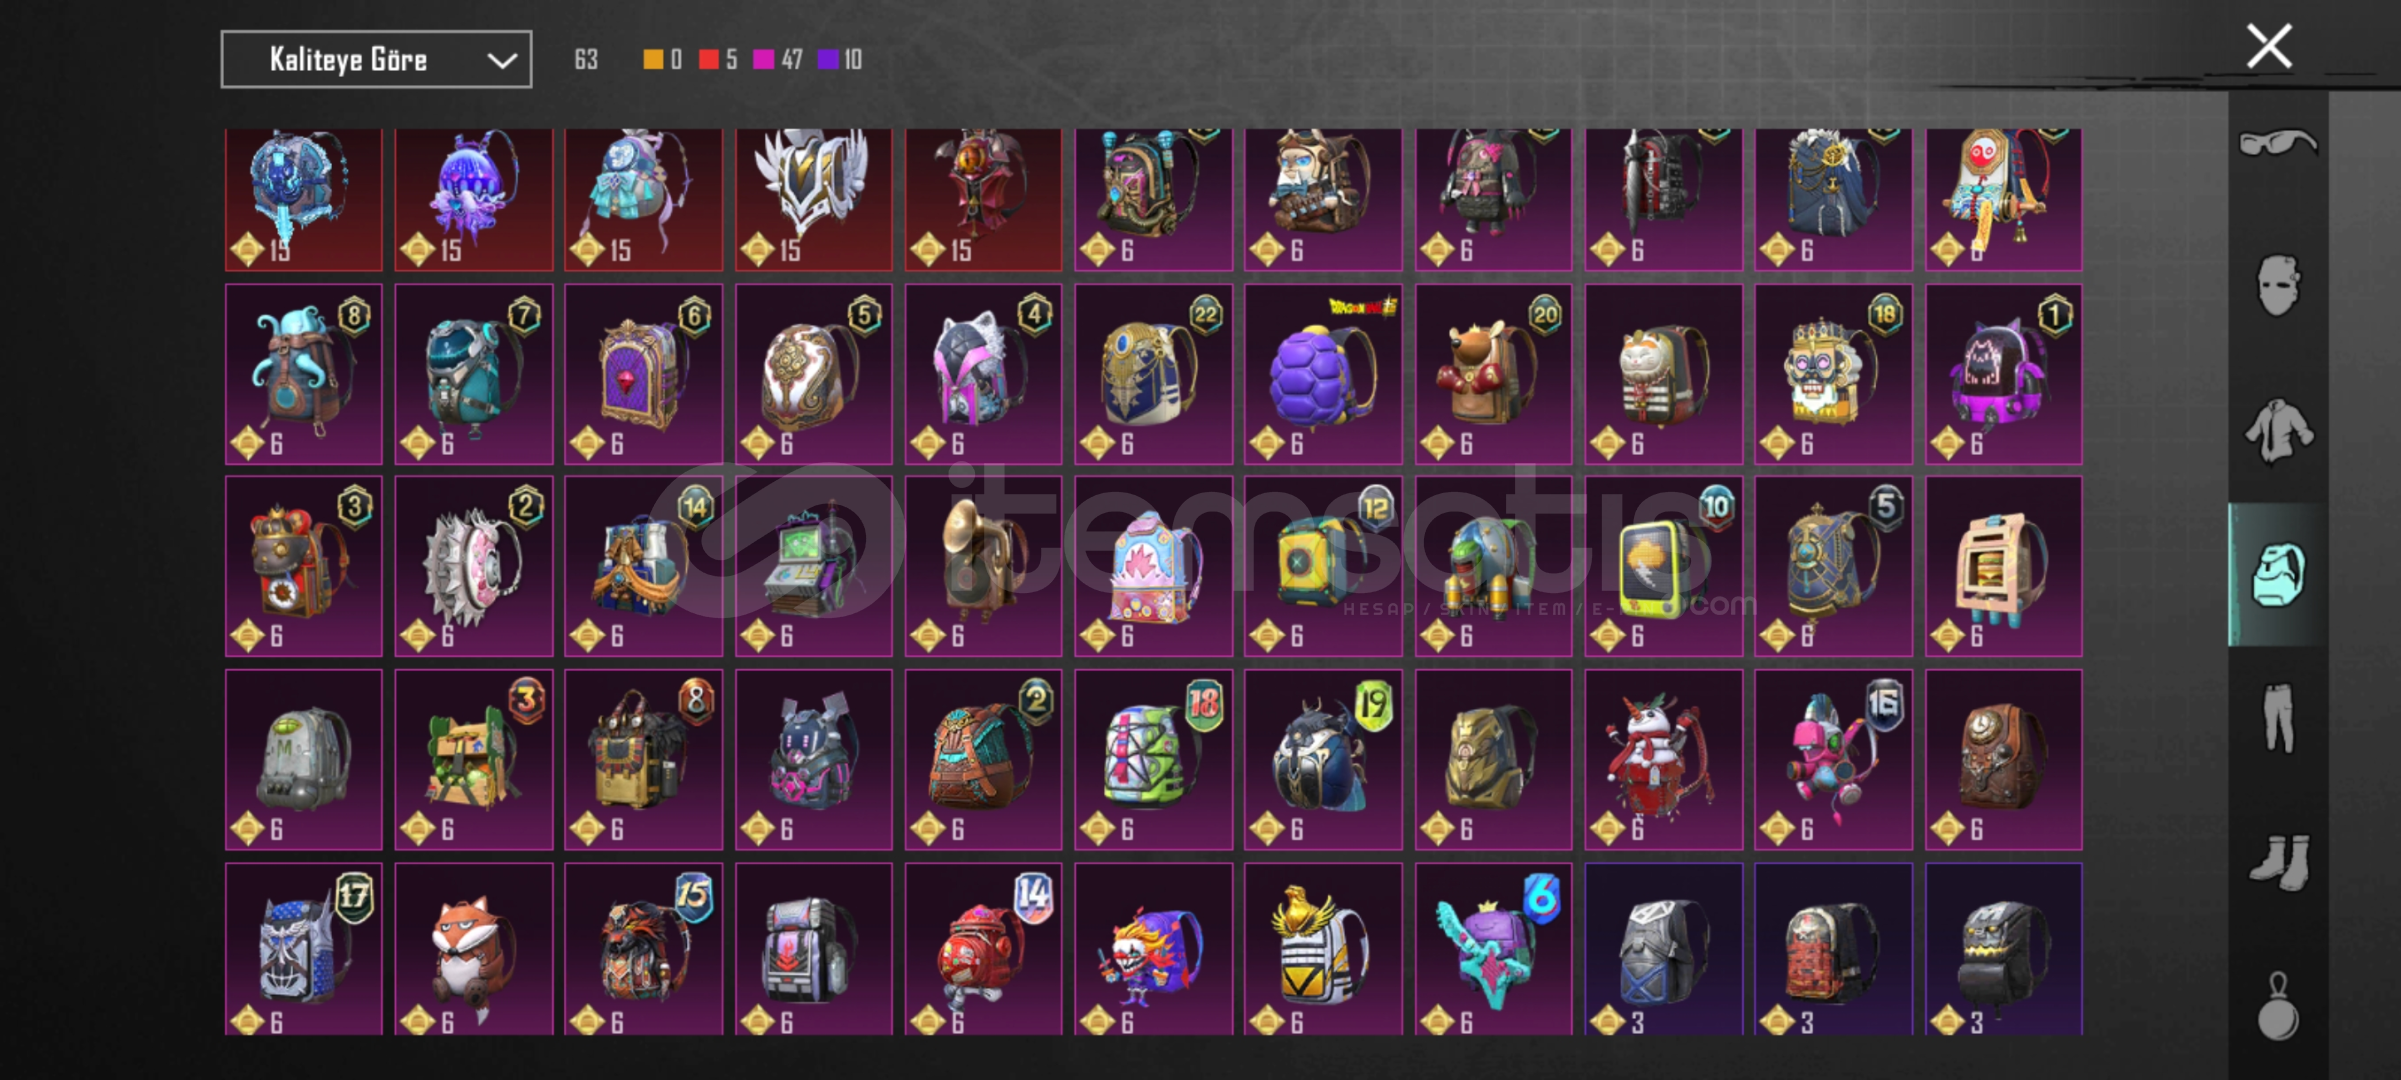Expand the Kaliteye Göre sort dropdown
This screenshot has height=1080, width=2401.
click(376, 60)
